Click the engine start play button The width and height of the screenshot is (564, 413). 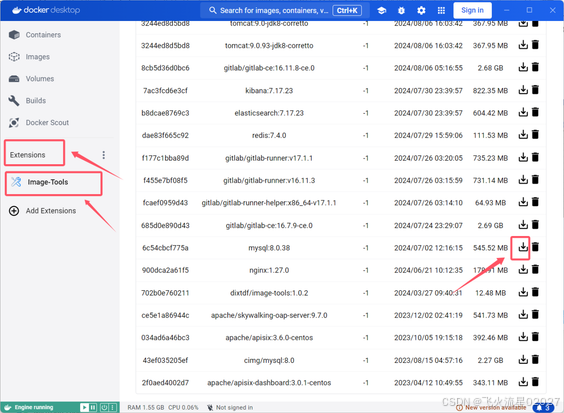click(84, 407)
